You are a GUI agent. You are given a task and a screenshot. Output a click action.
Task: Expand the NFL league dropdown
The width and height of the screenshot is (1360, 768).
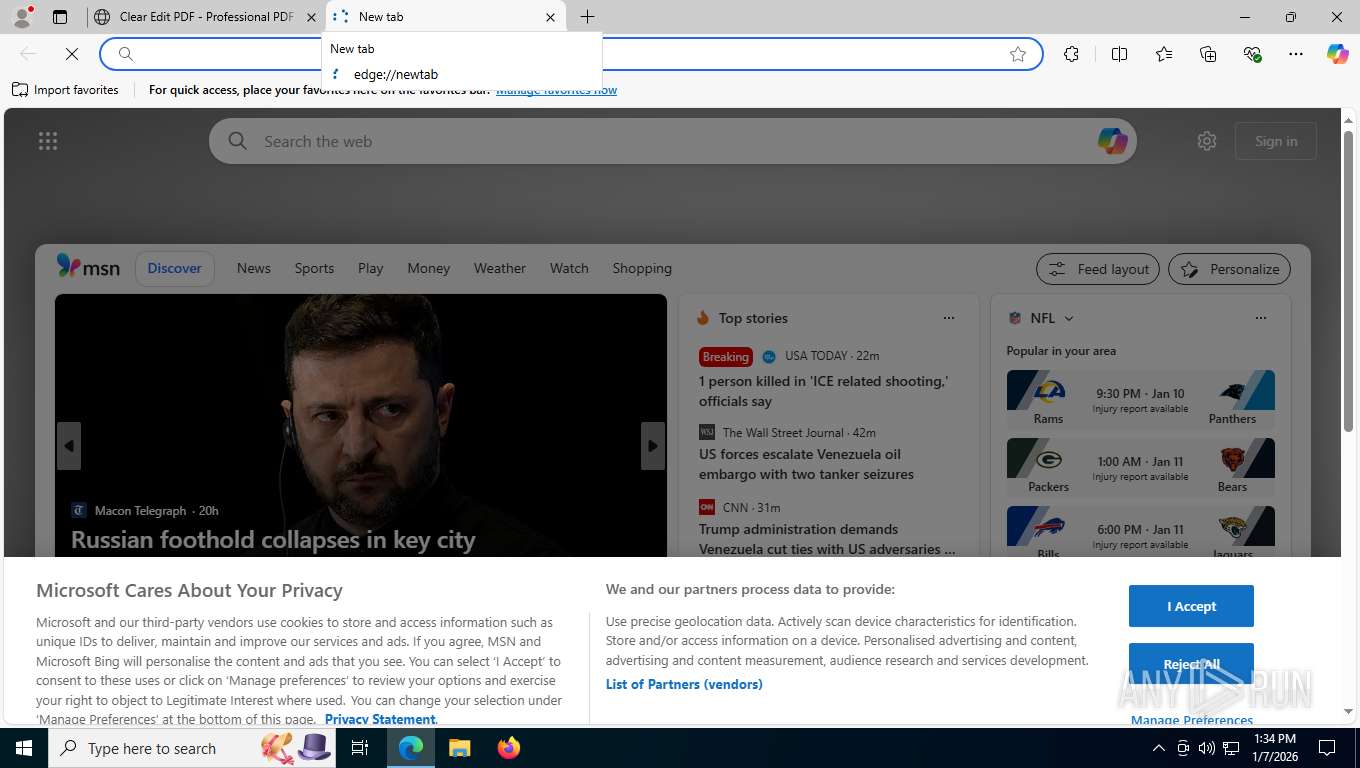coord(1068,318)
